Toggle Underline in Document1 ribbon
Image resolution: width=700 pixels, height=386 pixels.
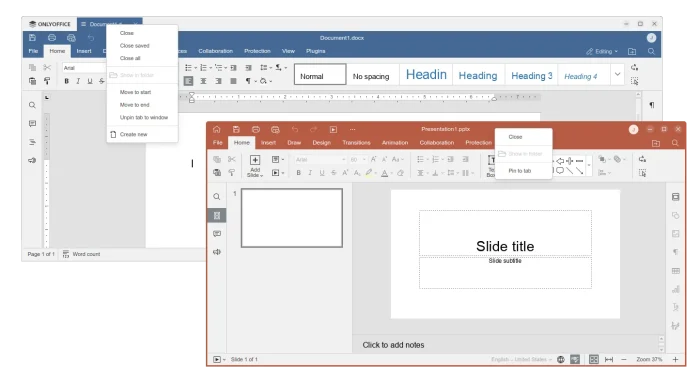point(90,81)
